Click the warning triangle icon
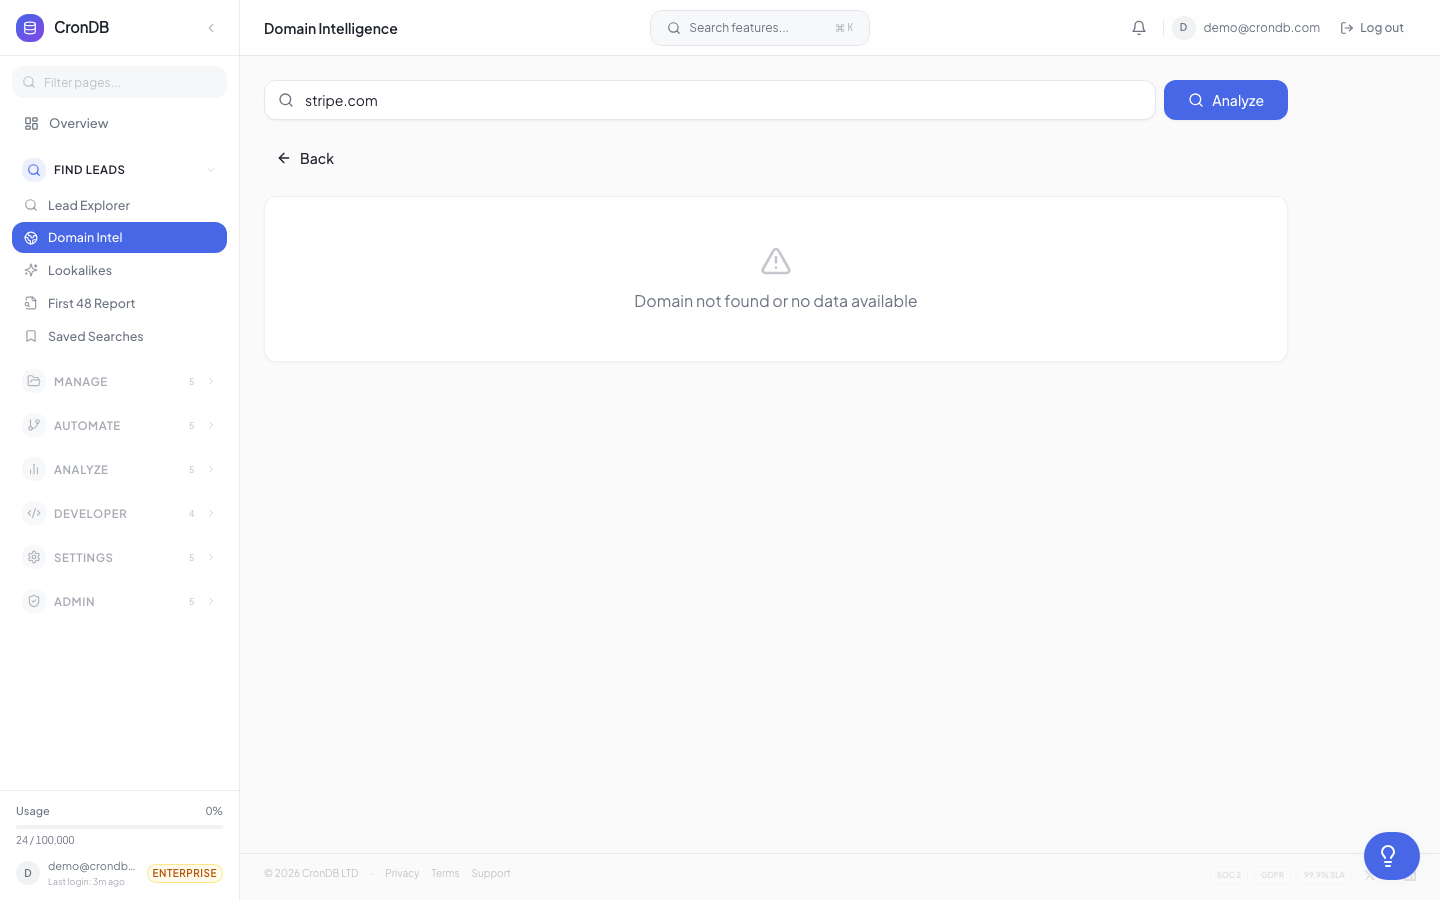 (x=776, y=261)
